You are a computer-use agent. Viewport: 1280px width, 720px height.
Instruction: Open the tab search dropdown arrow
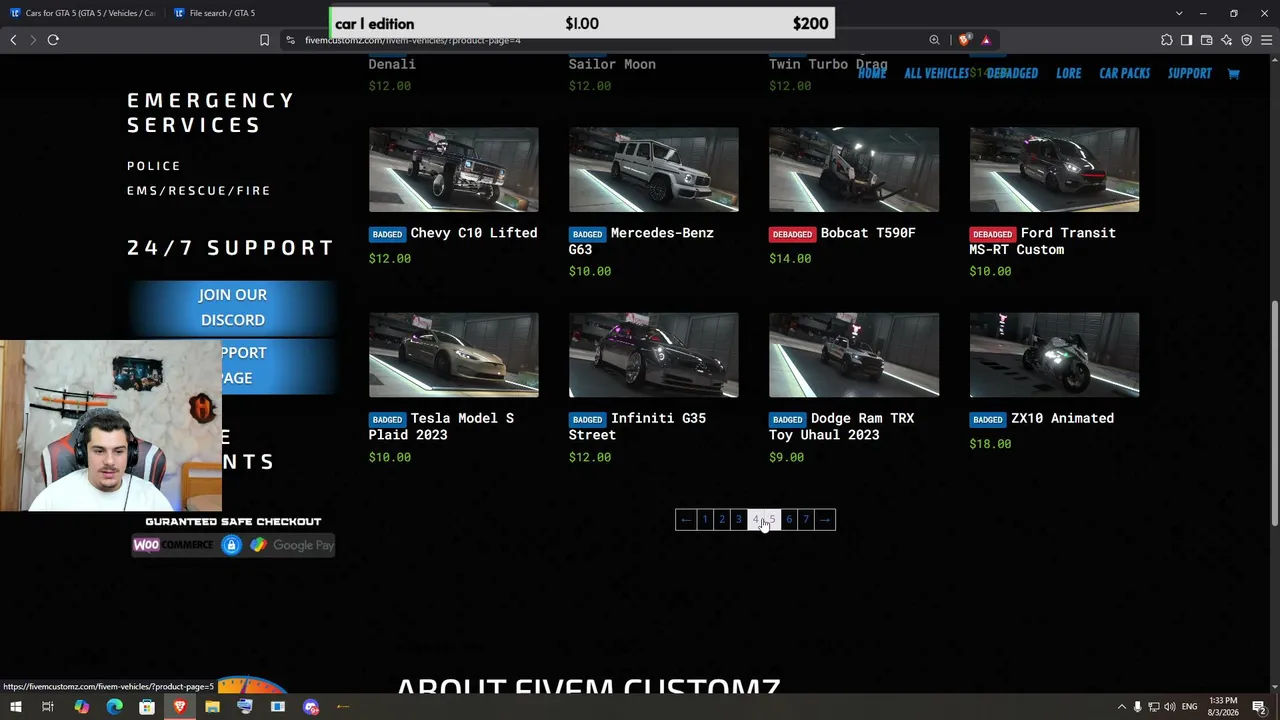pos(1179,13)
